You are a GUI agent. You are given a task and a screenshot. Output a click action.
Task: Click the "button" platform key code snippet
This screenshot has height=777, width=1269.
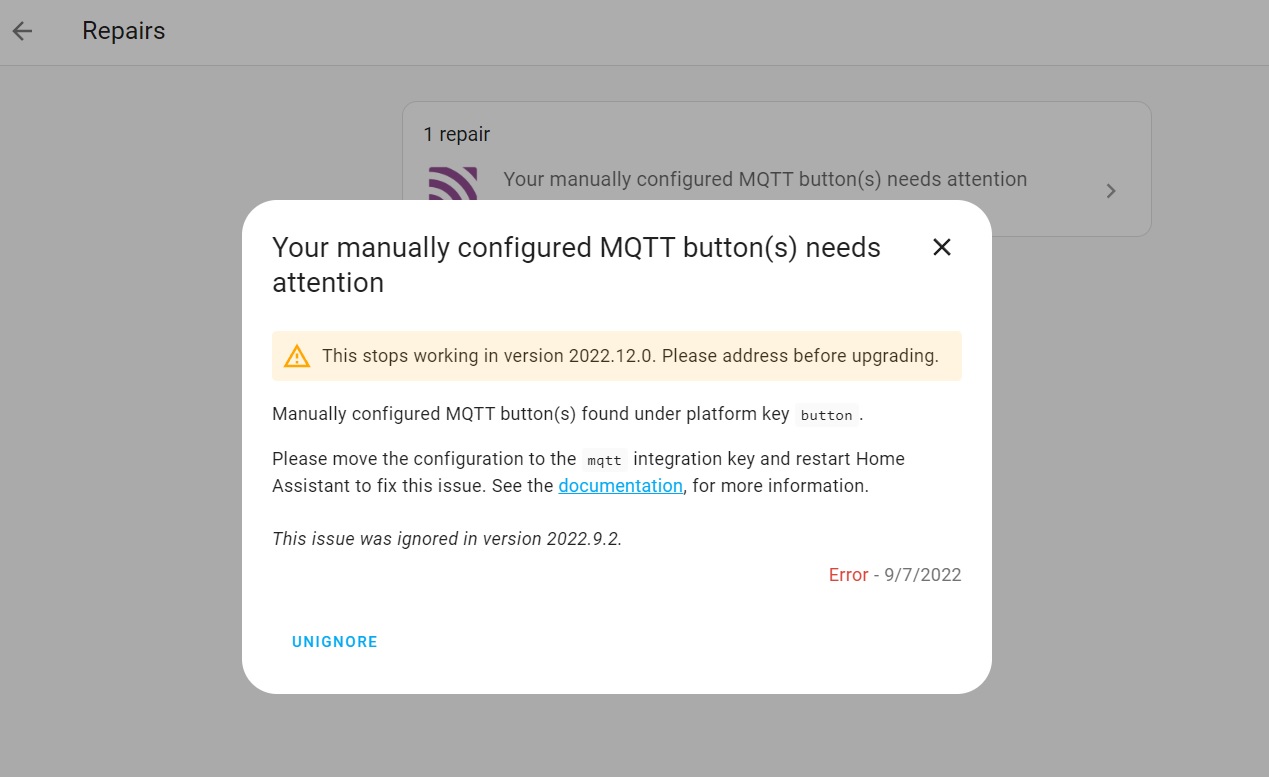click(826, 415)
